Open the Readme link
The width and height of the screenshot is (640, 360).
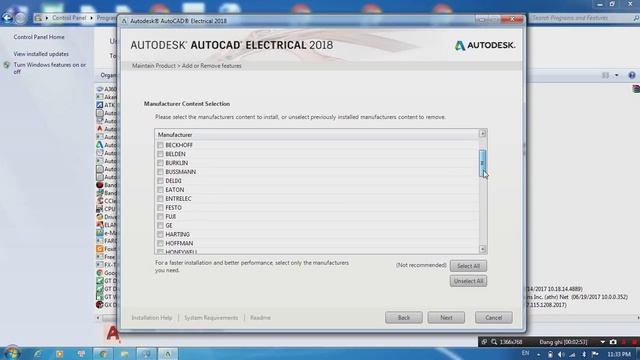coord(260,318)
